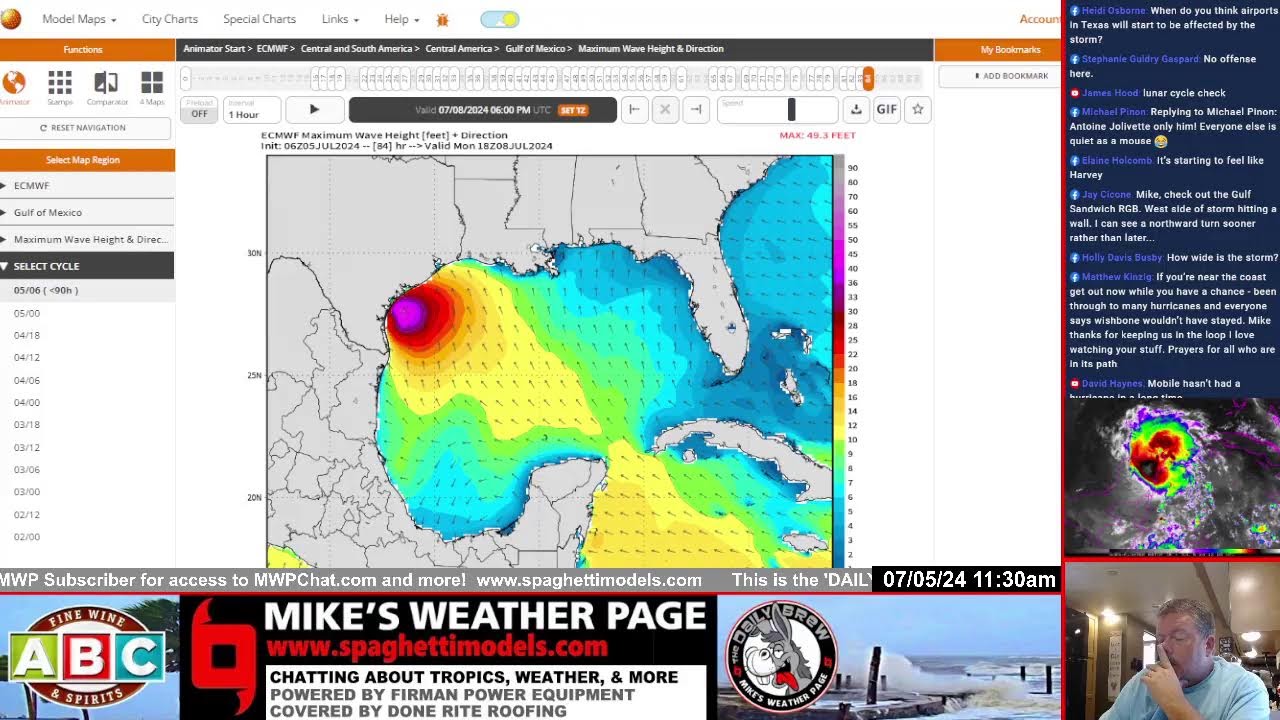Image resolution: width=1280 pixels, height=720 pixels.
Task: Click Central and South America breadcrumb
Action: (x=356, y=48)
